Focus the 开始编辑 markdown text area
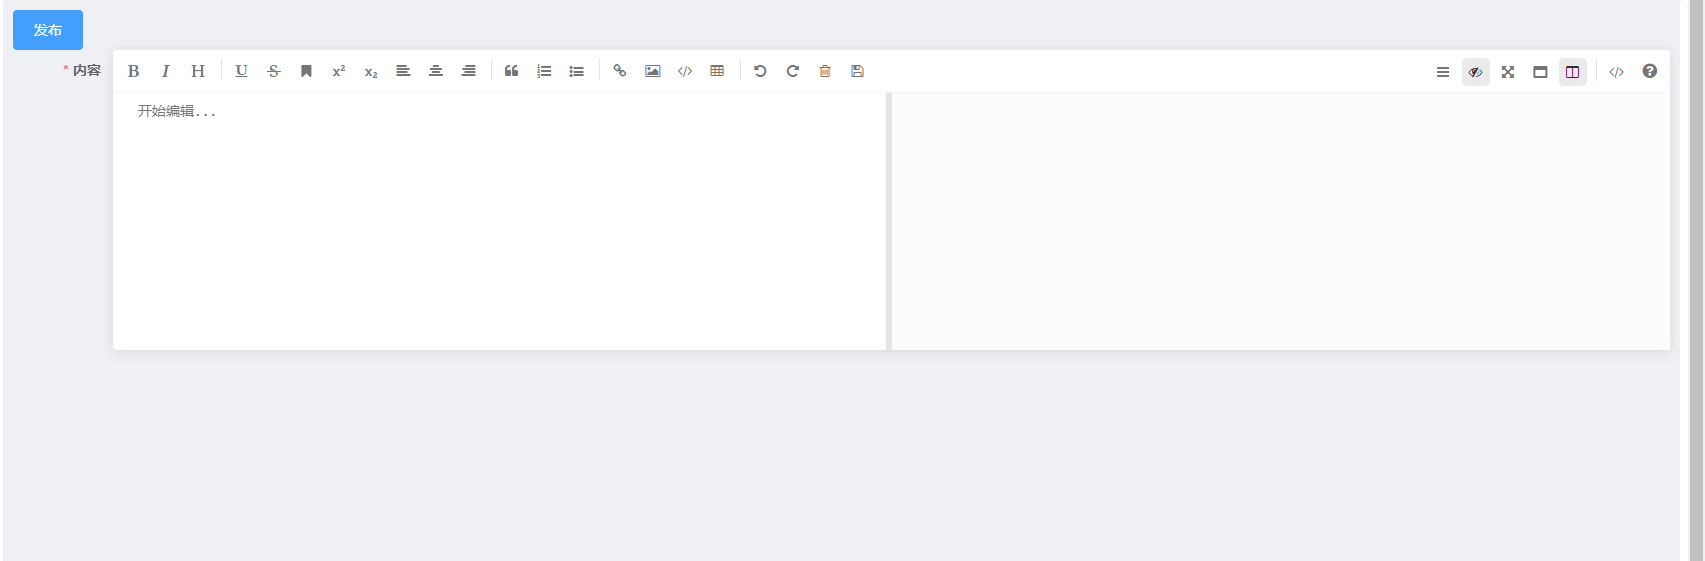Screen dimensions: 1705x561 [x=499, y=221]
